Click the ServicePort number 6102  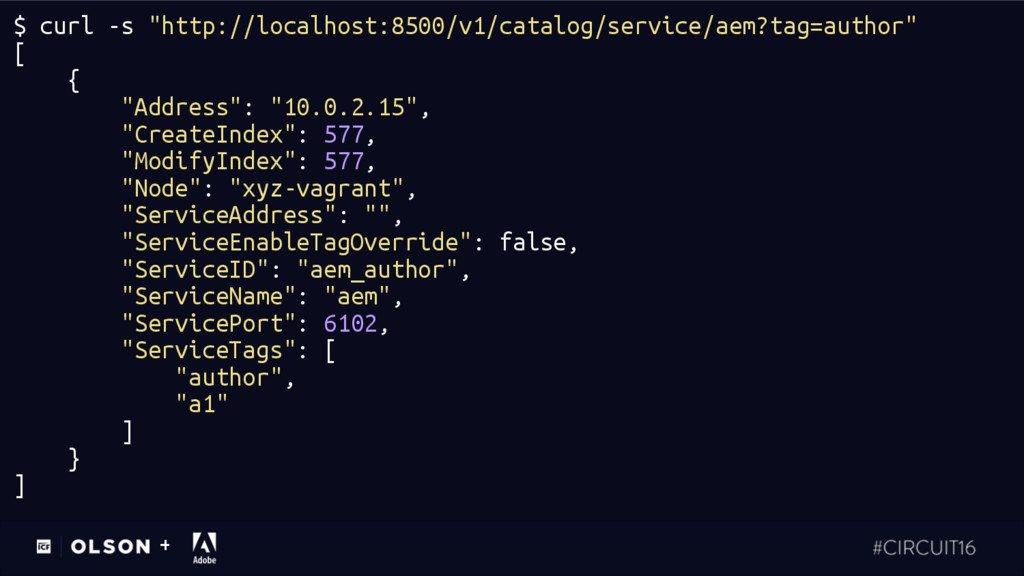coord(350,324)
